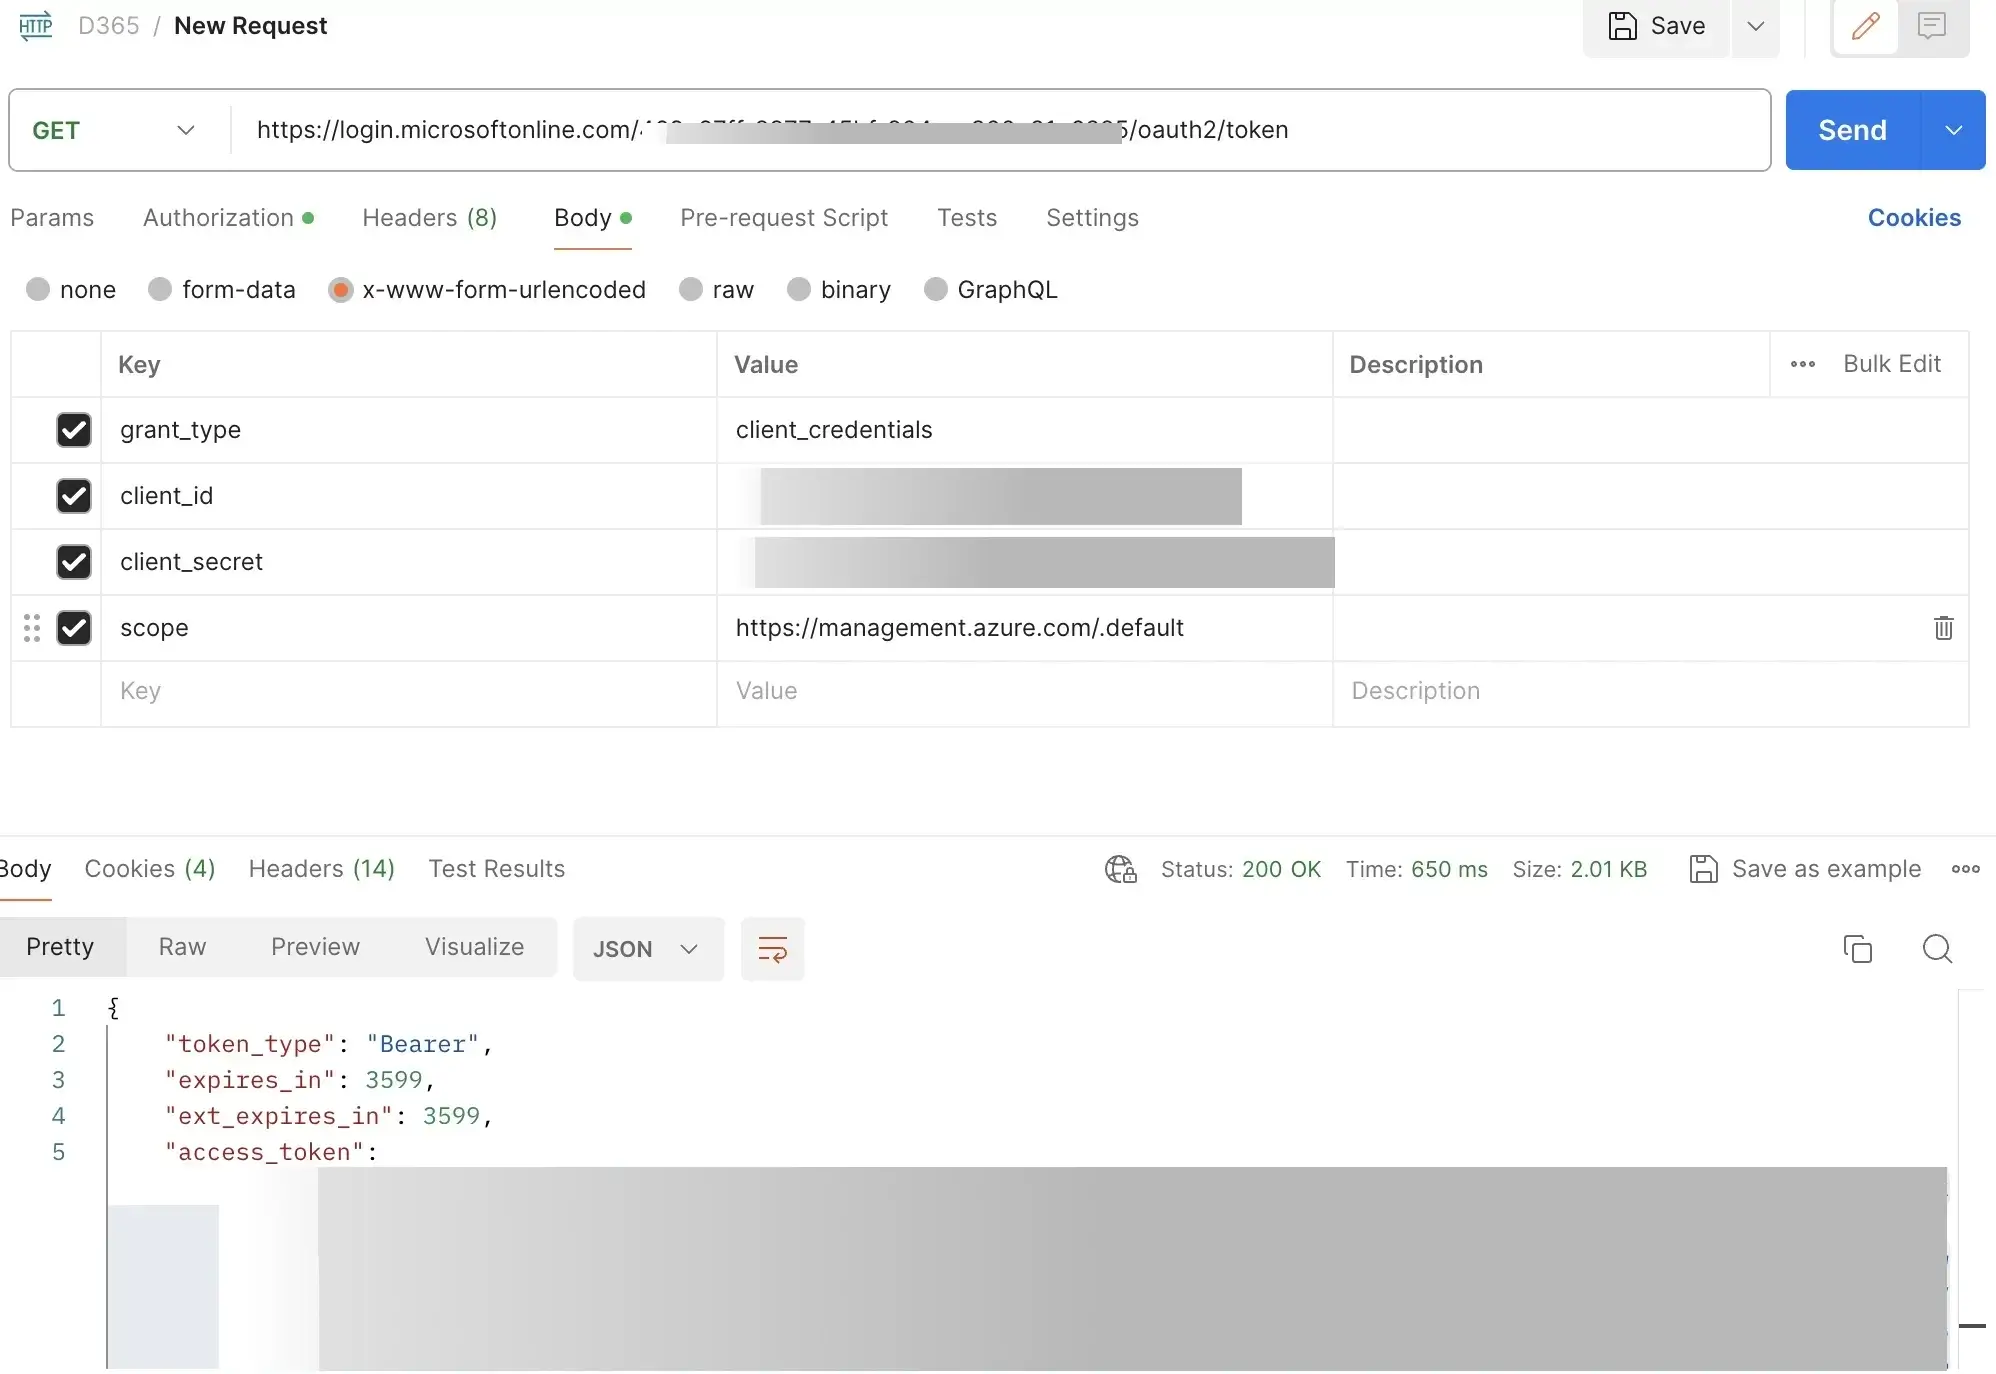
Task: Click the Time 650 ms indicator
Action: [1417, 869]
